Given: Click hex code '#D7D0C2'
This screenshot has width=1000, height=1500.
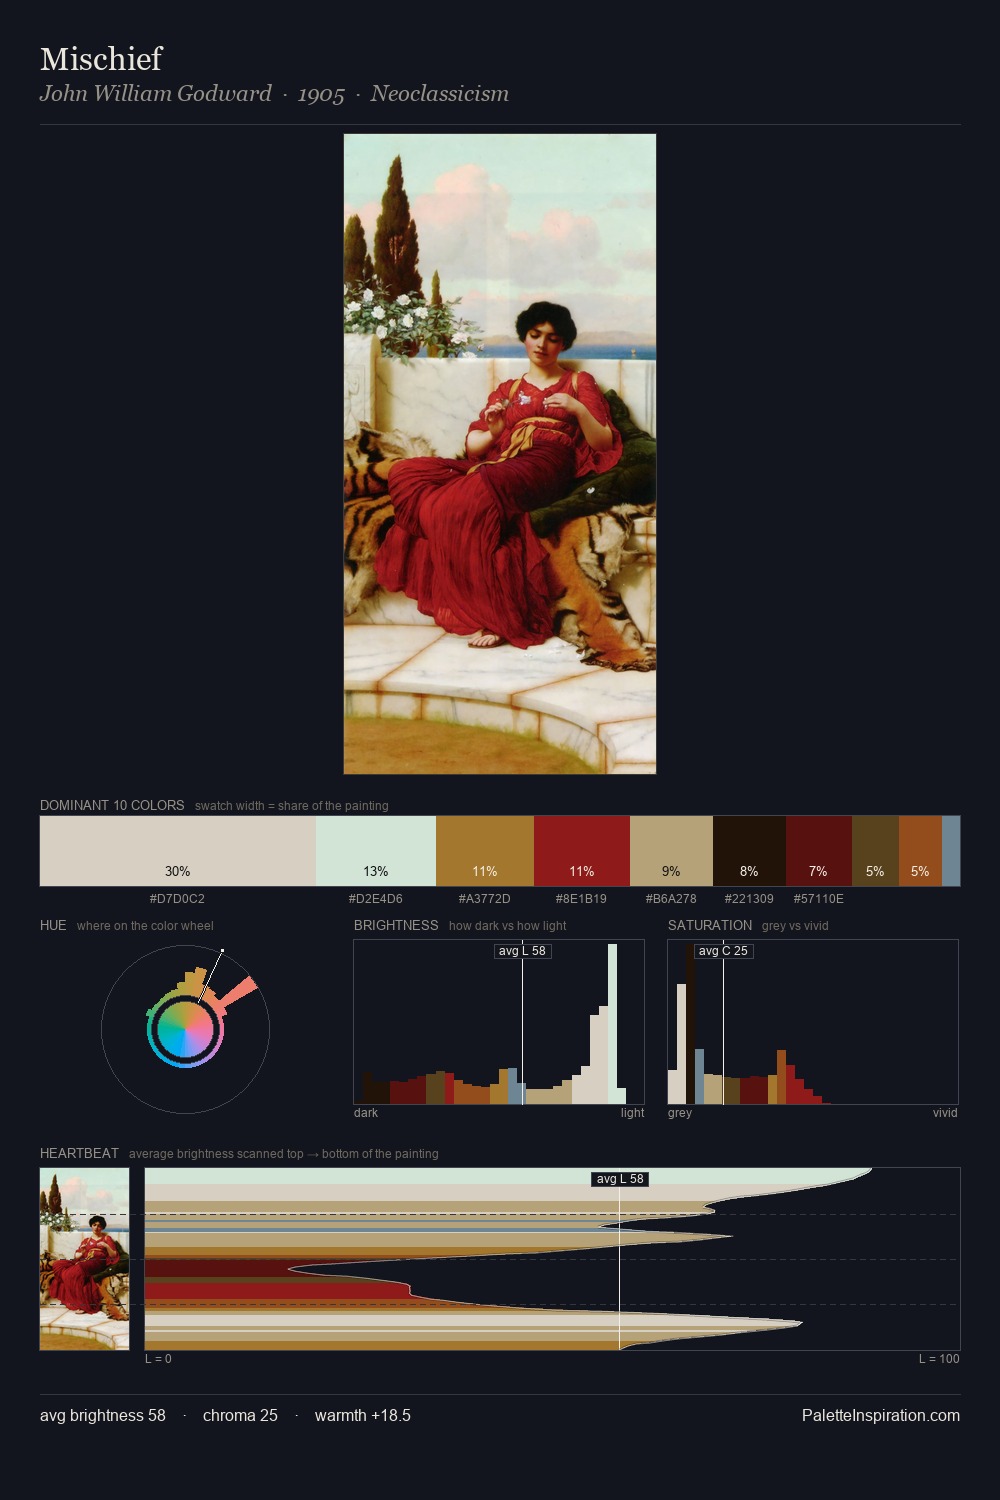Looking at the screenshot, I should (177, 899).
